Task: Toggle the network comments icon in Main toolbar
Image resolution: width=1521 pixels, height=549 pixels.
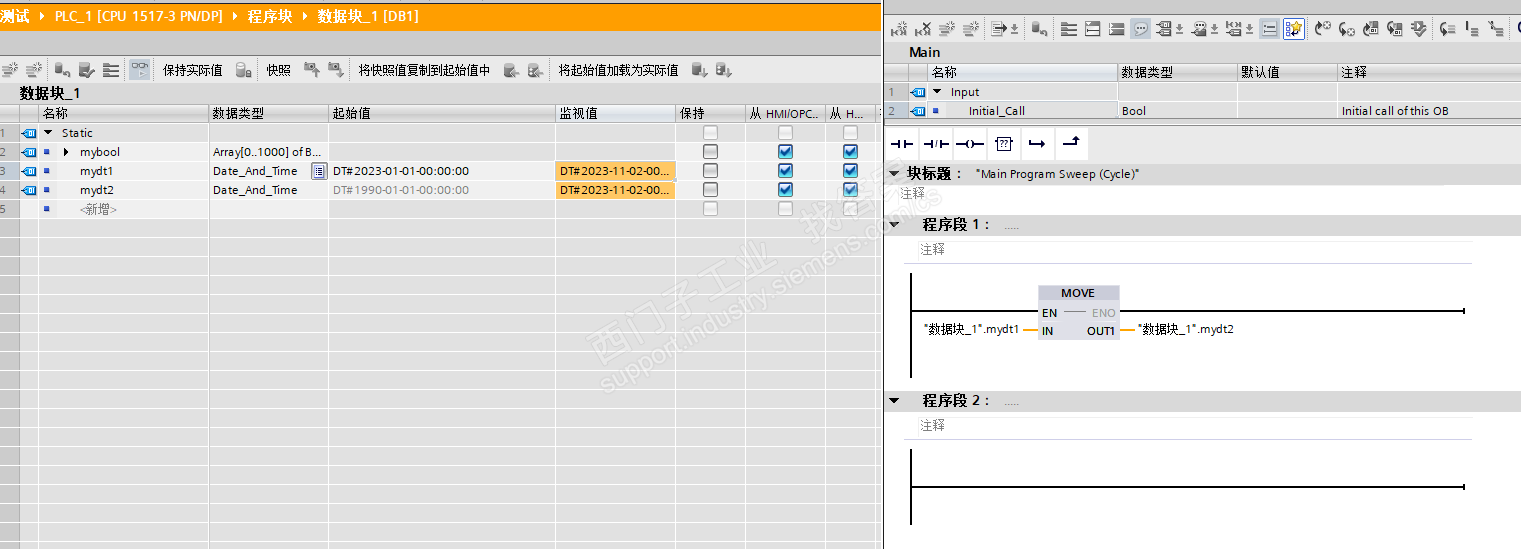Action: 1269,29
